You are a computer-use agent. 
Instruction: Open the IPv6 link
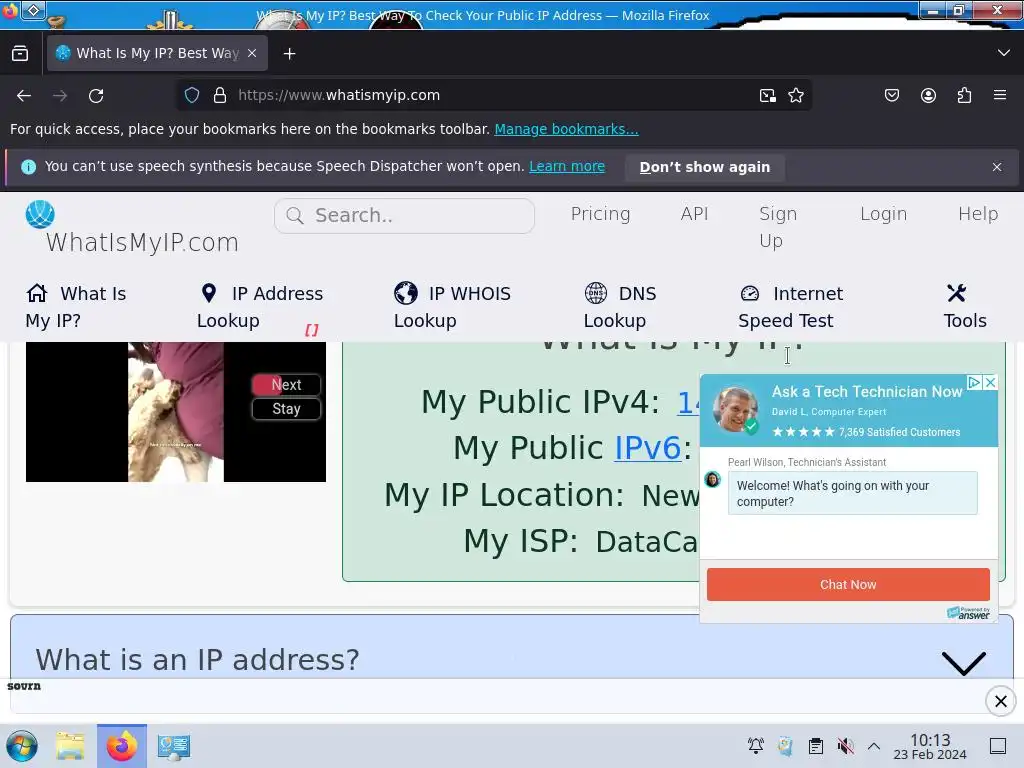tap(647, 448)
